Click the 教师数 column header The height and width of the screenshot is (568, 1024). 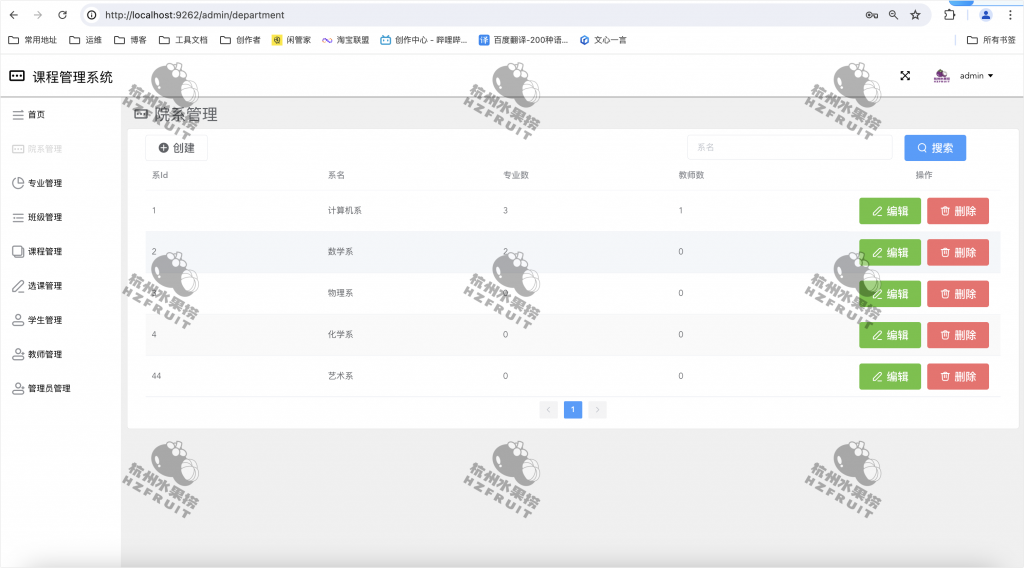pyautogui.click(x=692, y=175)
